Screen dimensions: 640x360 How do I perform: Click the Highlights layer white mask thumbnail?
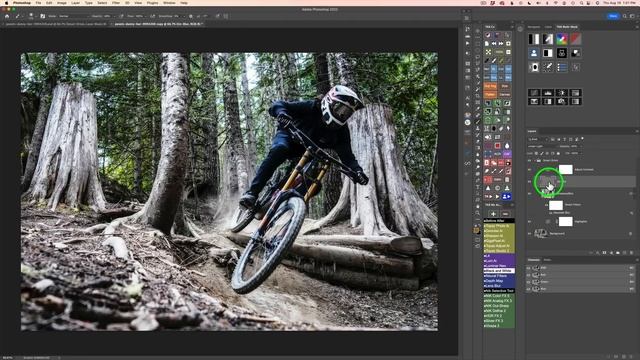(565, 222)
